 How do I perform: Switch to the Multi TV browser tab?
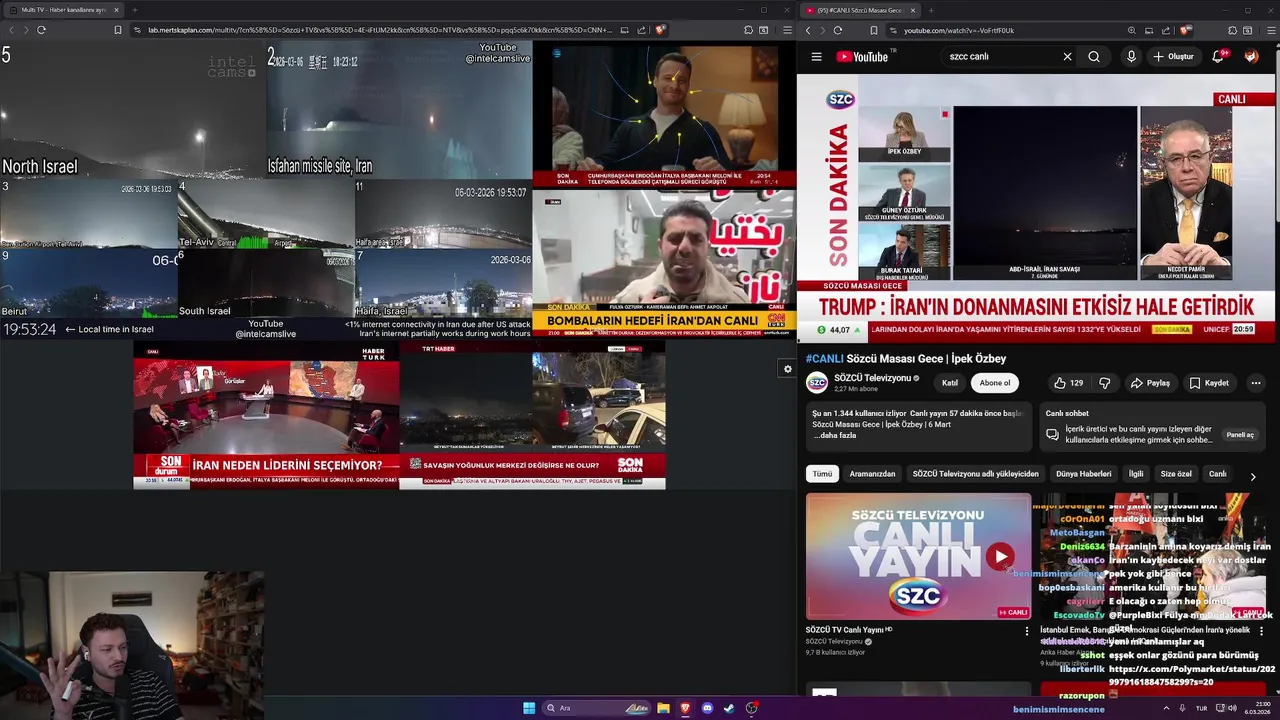(x=62, y=10)
